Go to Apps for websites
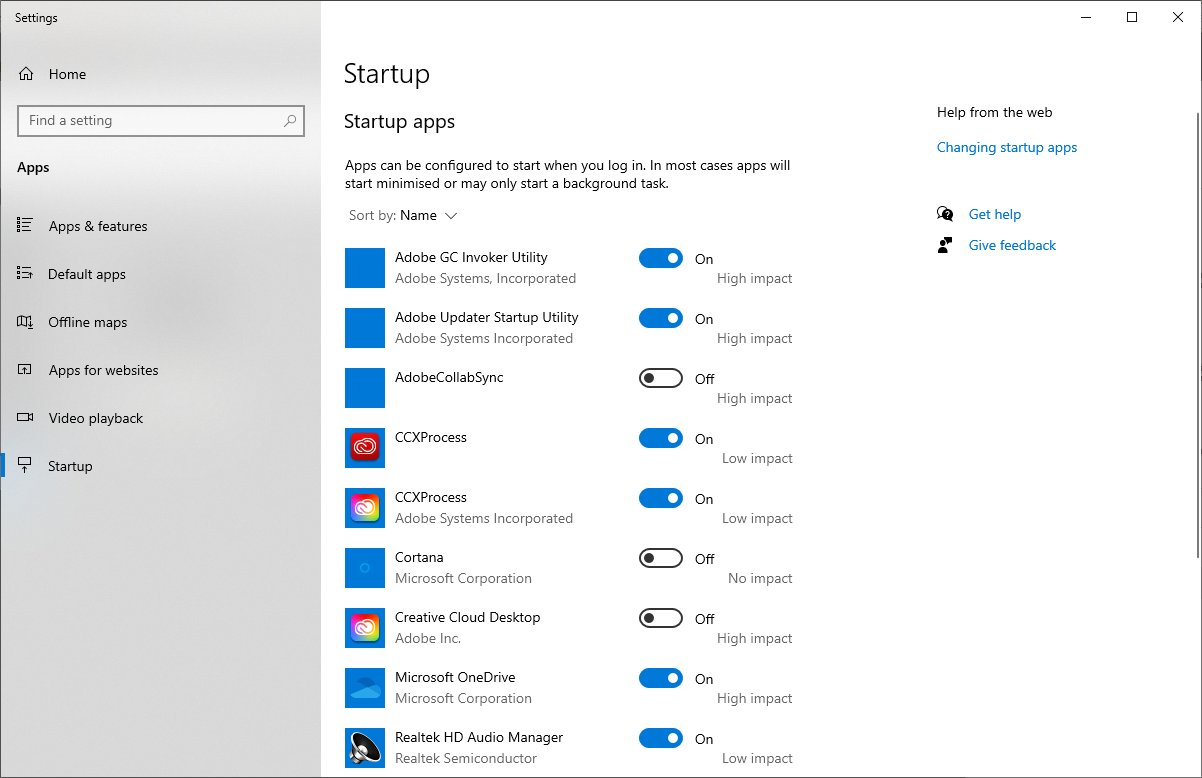This screenshot has height=778, width=1202. pos(104,369)
